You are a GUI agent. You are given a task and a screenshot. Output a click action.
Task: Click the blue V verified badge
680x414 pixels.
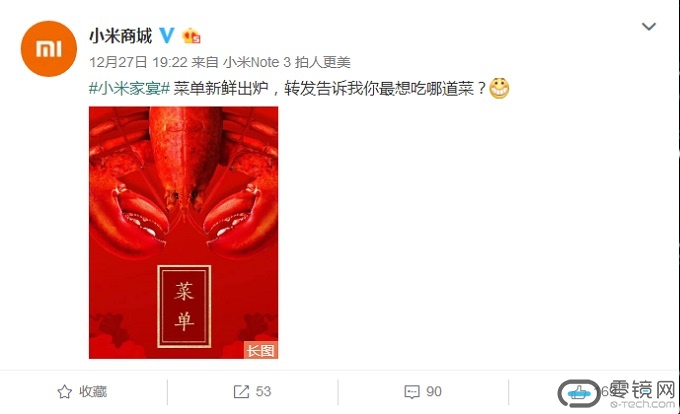(167, 35)
